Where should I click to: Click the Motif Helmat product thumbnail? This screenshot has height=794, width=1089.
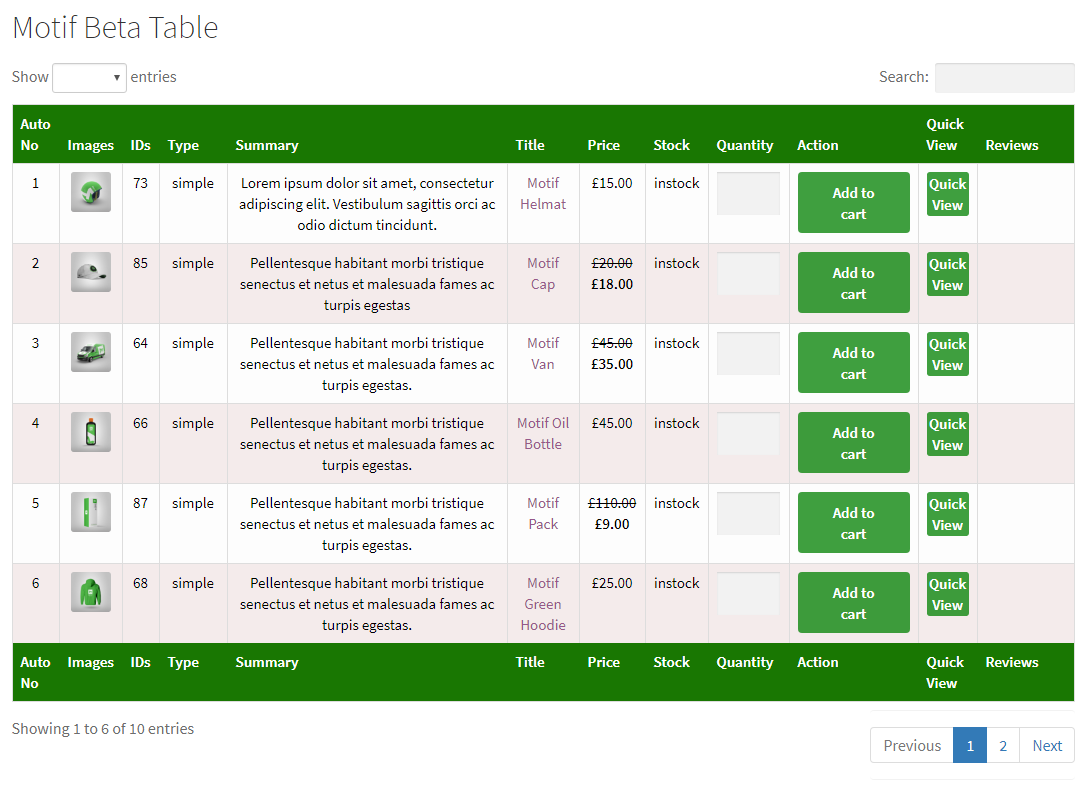click(90, 192)
